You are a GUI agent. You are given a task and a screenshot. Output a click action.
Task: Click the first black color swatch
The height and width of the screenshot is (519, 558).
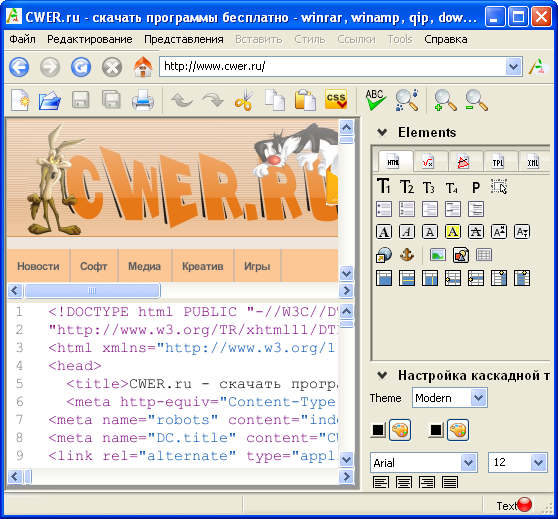(378, 430)
